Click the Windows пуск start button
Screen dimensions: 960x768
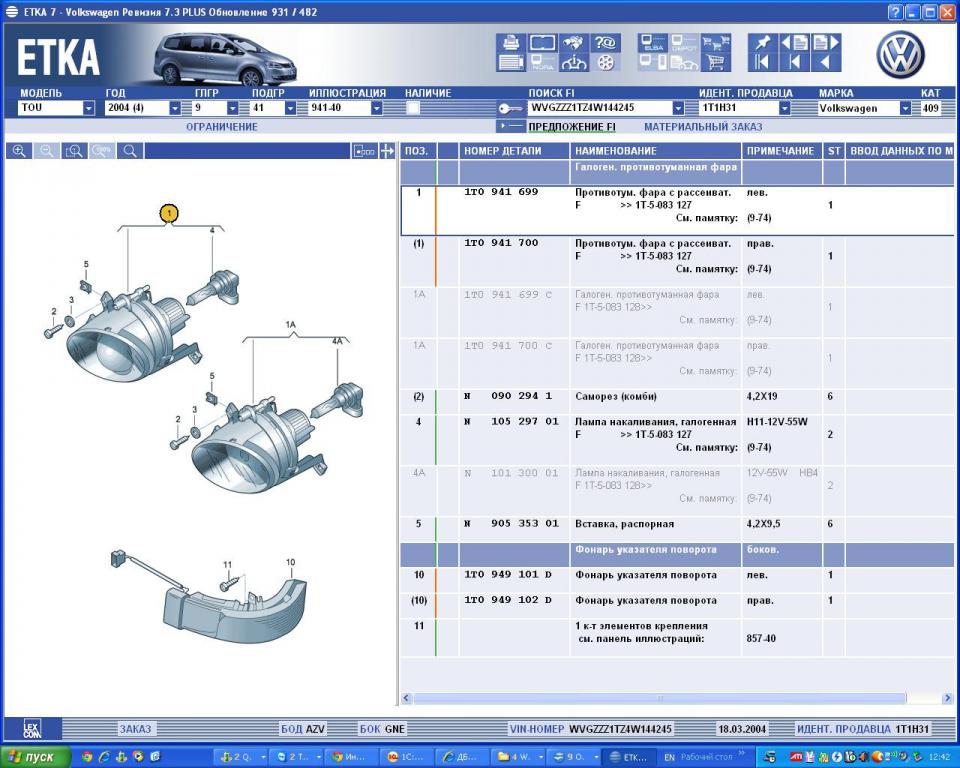pyautogui.click(x=36, y=757)
